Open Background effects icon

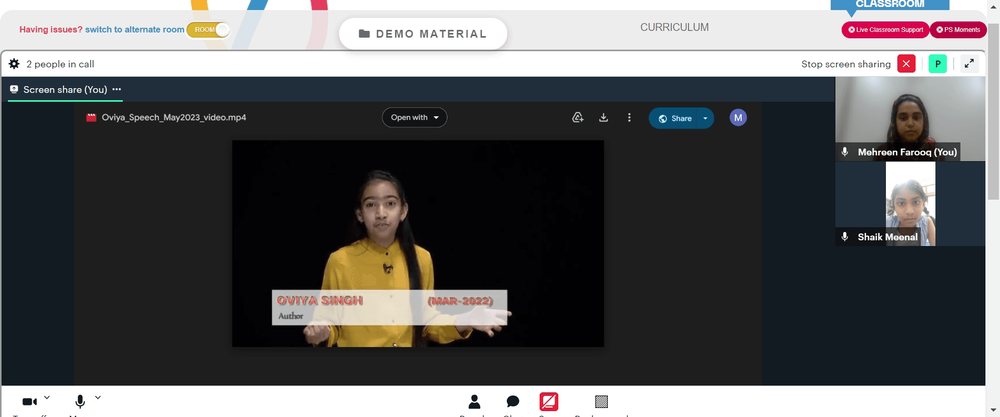click(601, 402)
